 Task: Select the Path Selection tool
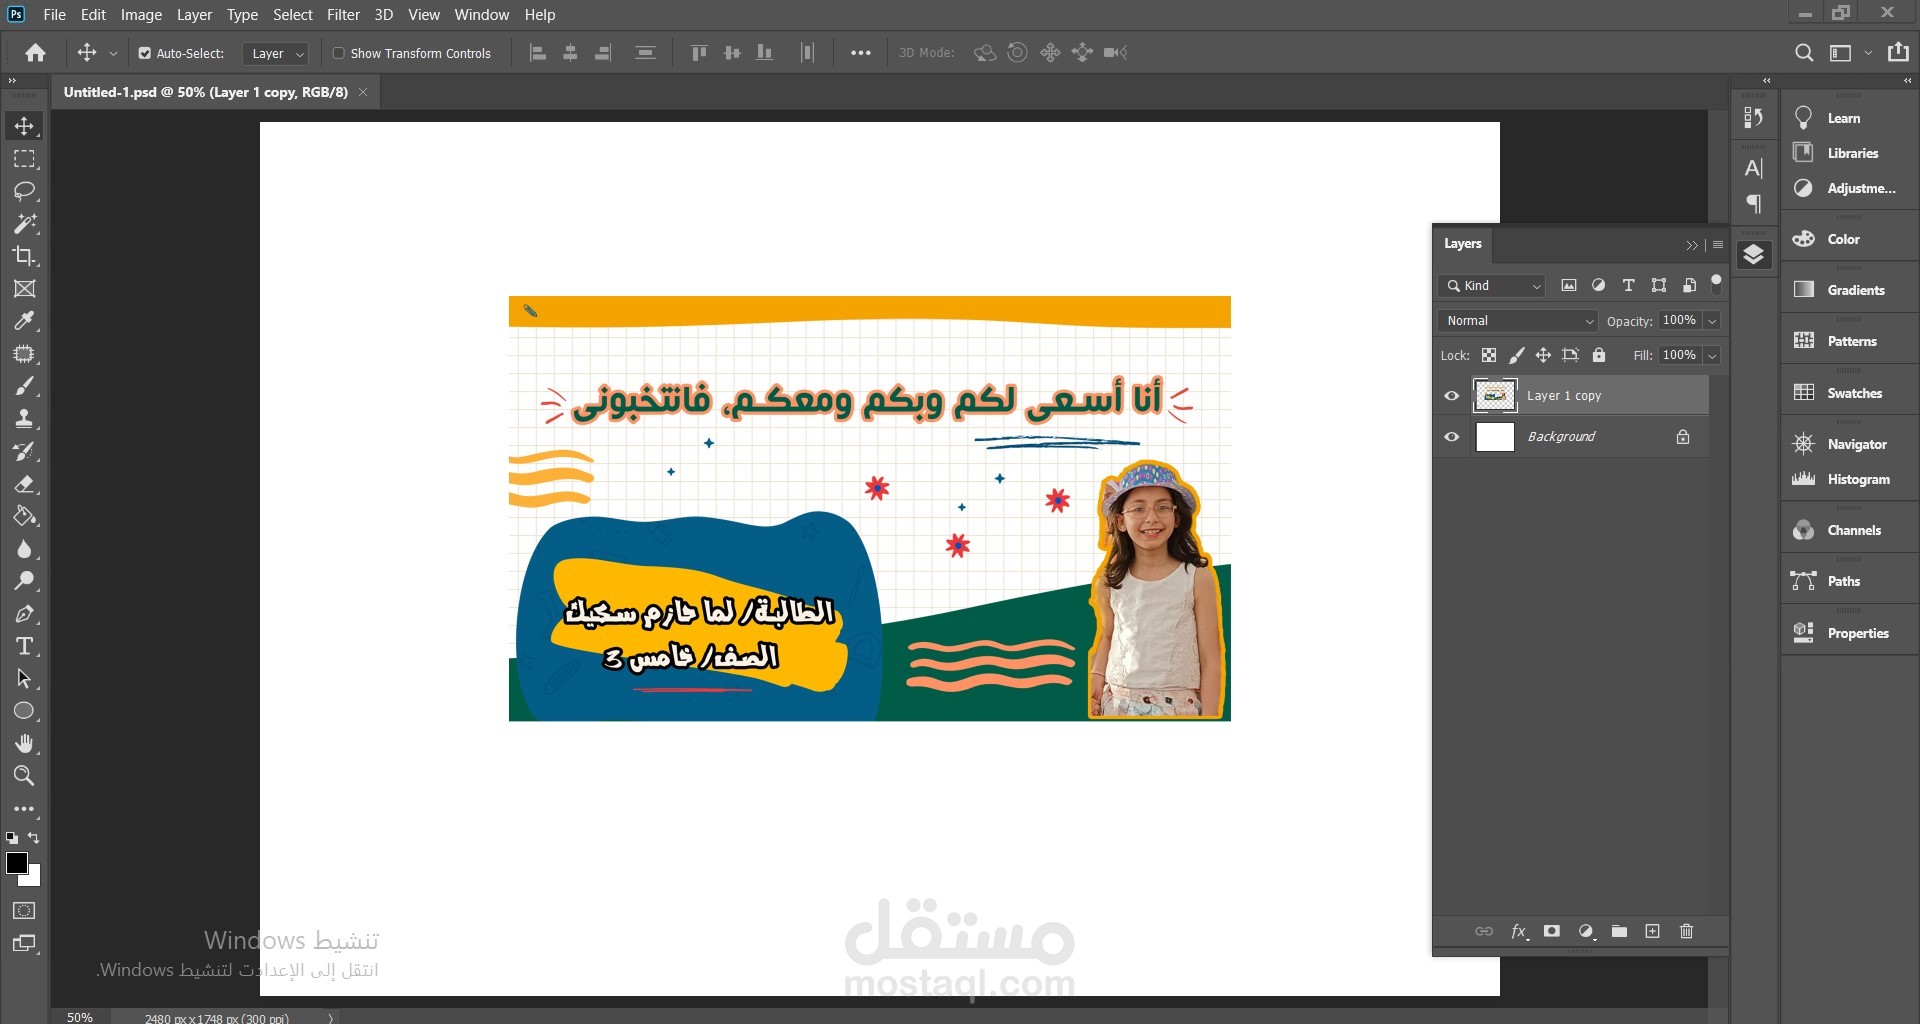coord(24,679)
